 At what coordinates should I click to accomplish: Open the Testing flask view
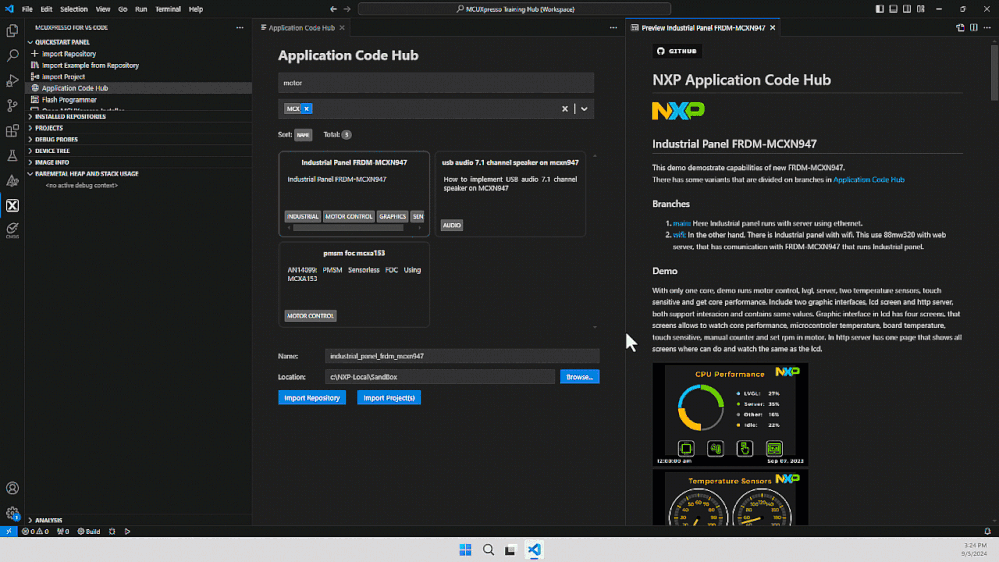coord(12,155)
